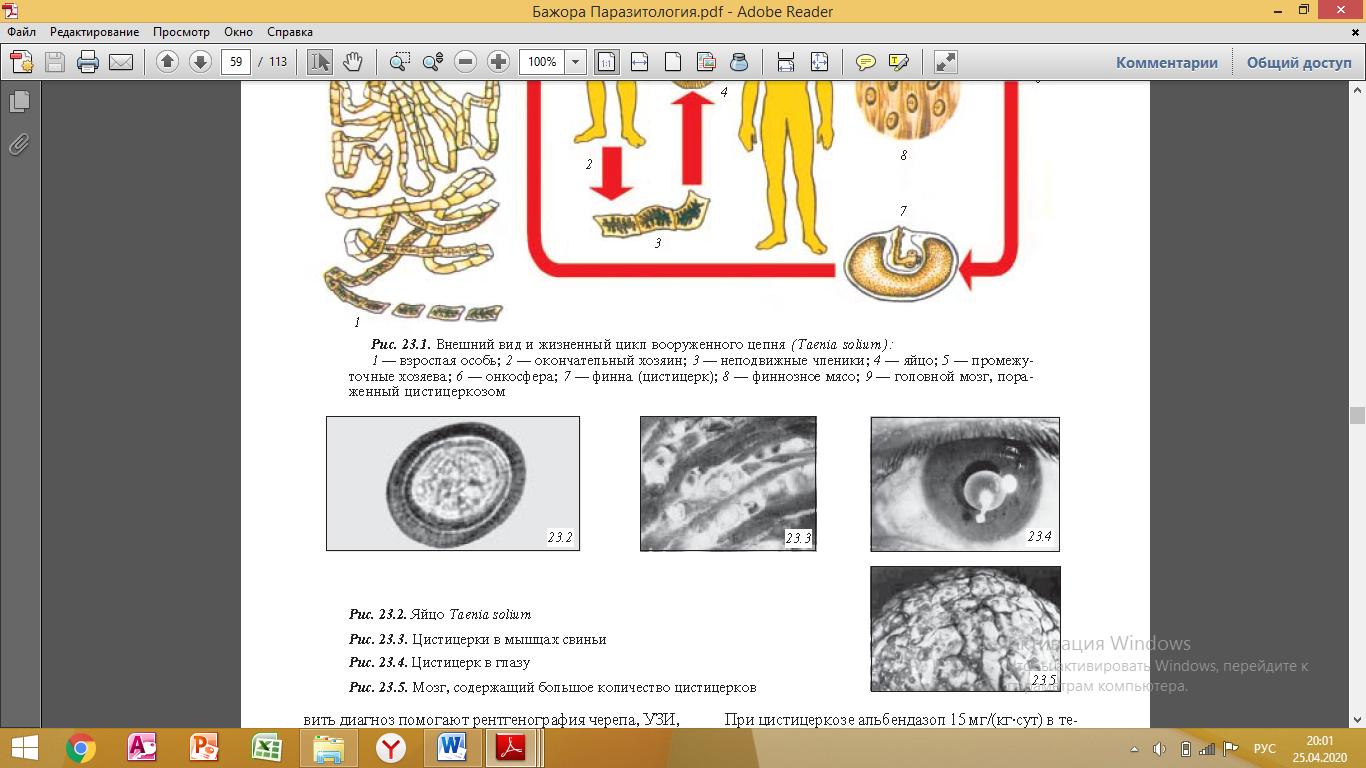Screen dimensions: 1366x768
Task: Switch to Read mode expand icon
Action: click(x=946, y=62)
